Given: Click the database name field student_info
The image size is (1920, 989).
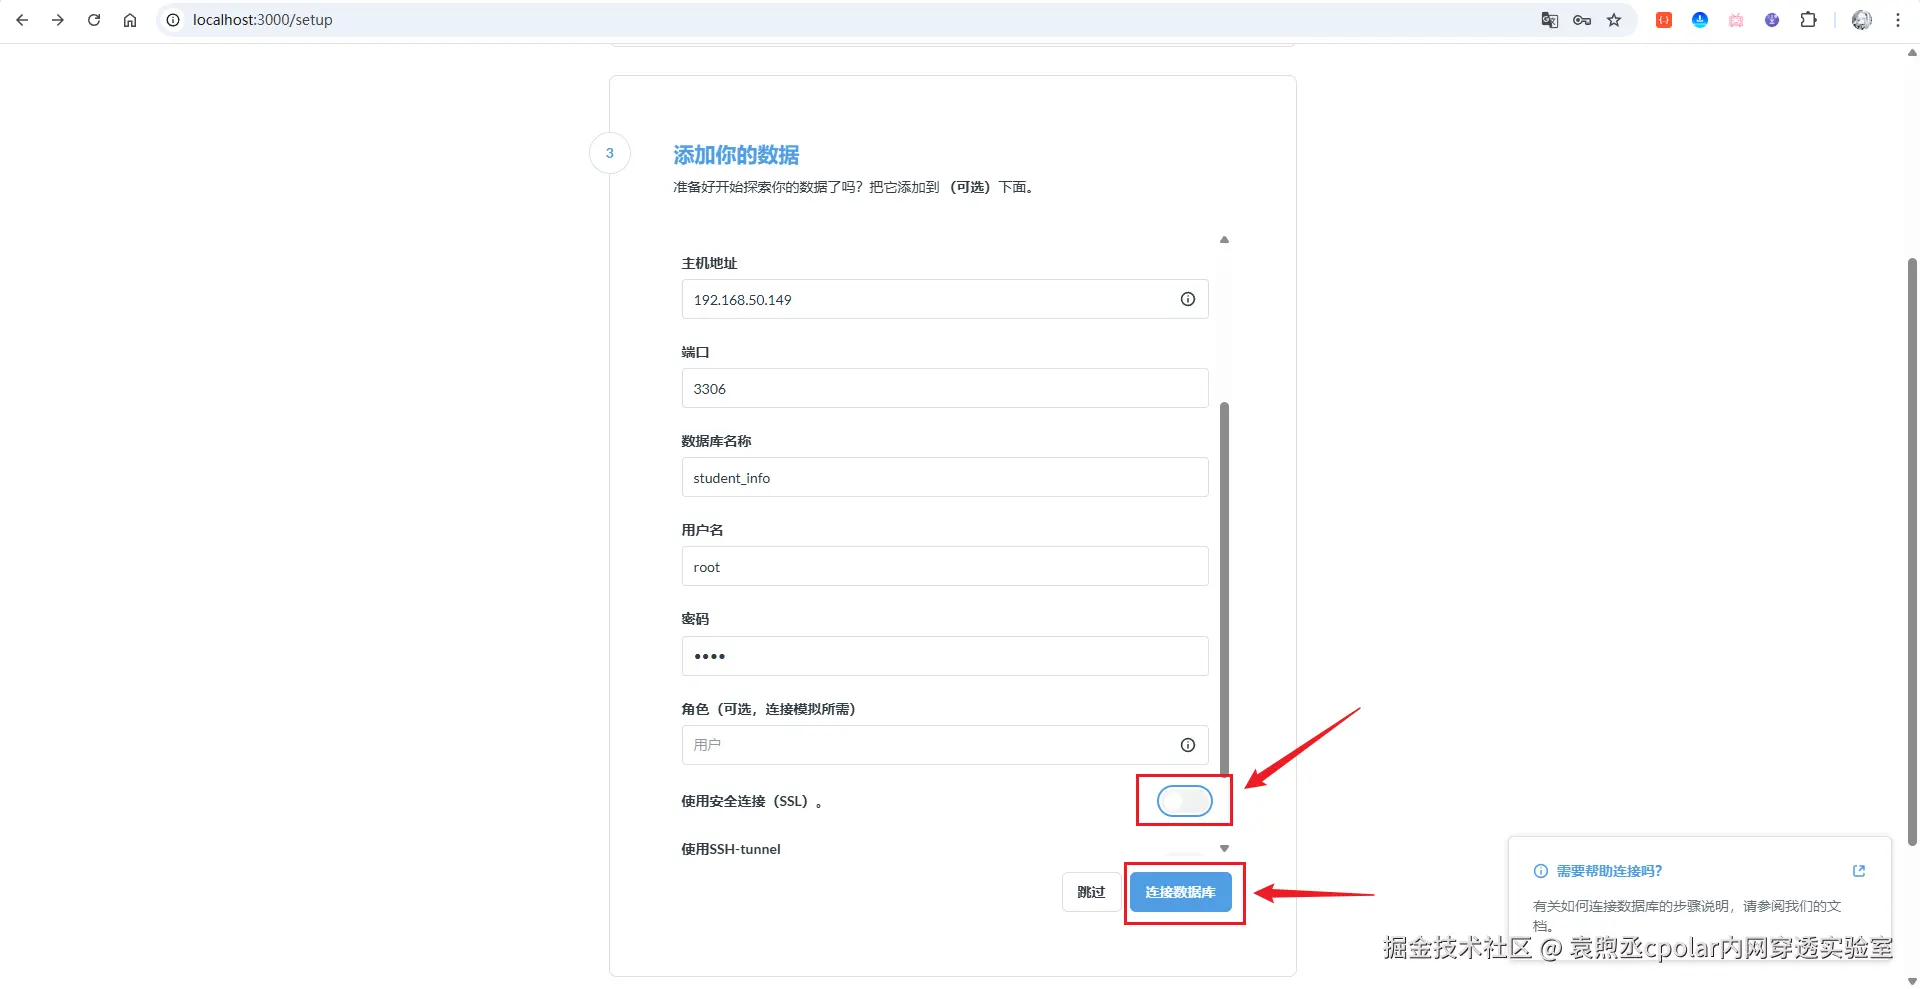Looking at the screenshot, I should pyautogui.click(x=945, y=477).
